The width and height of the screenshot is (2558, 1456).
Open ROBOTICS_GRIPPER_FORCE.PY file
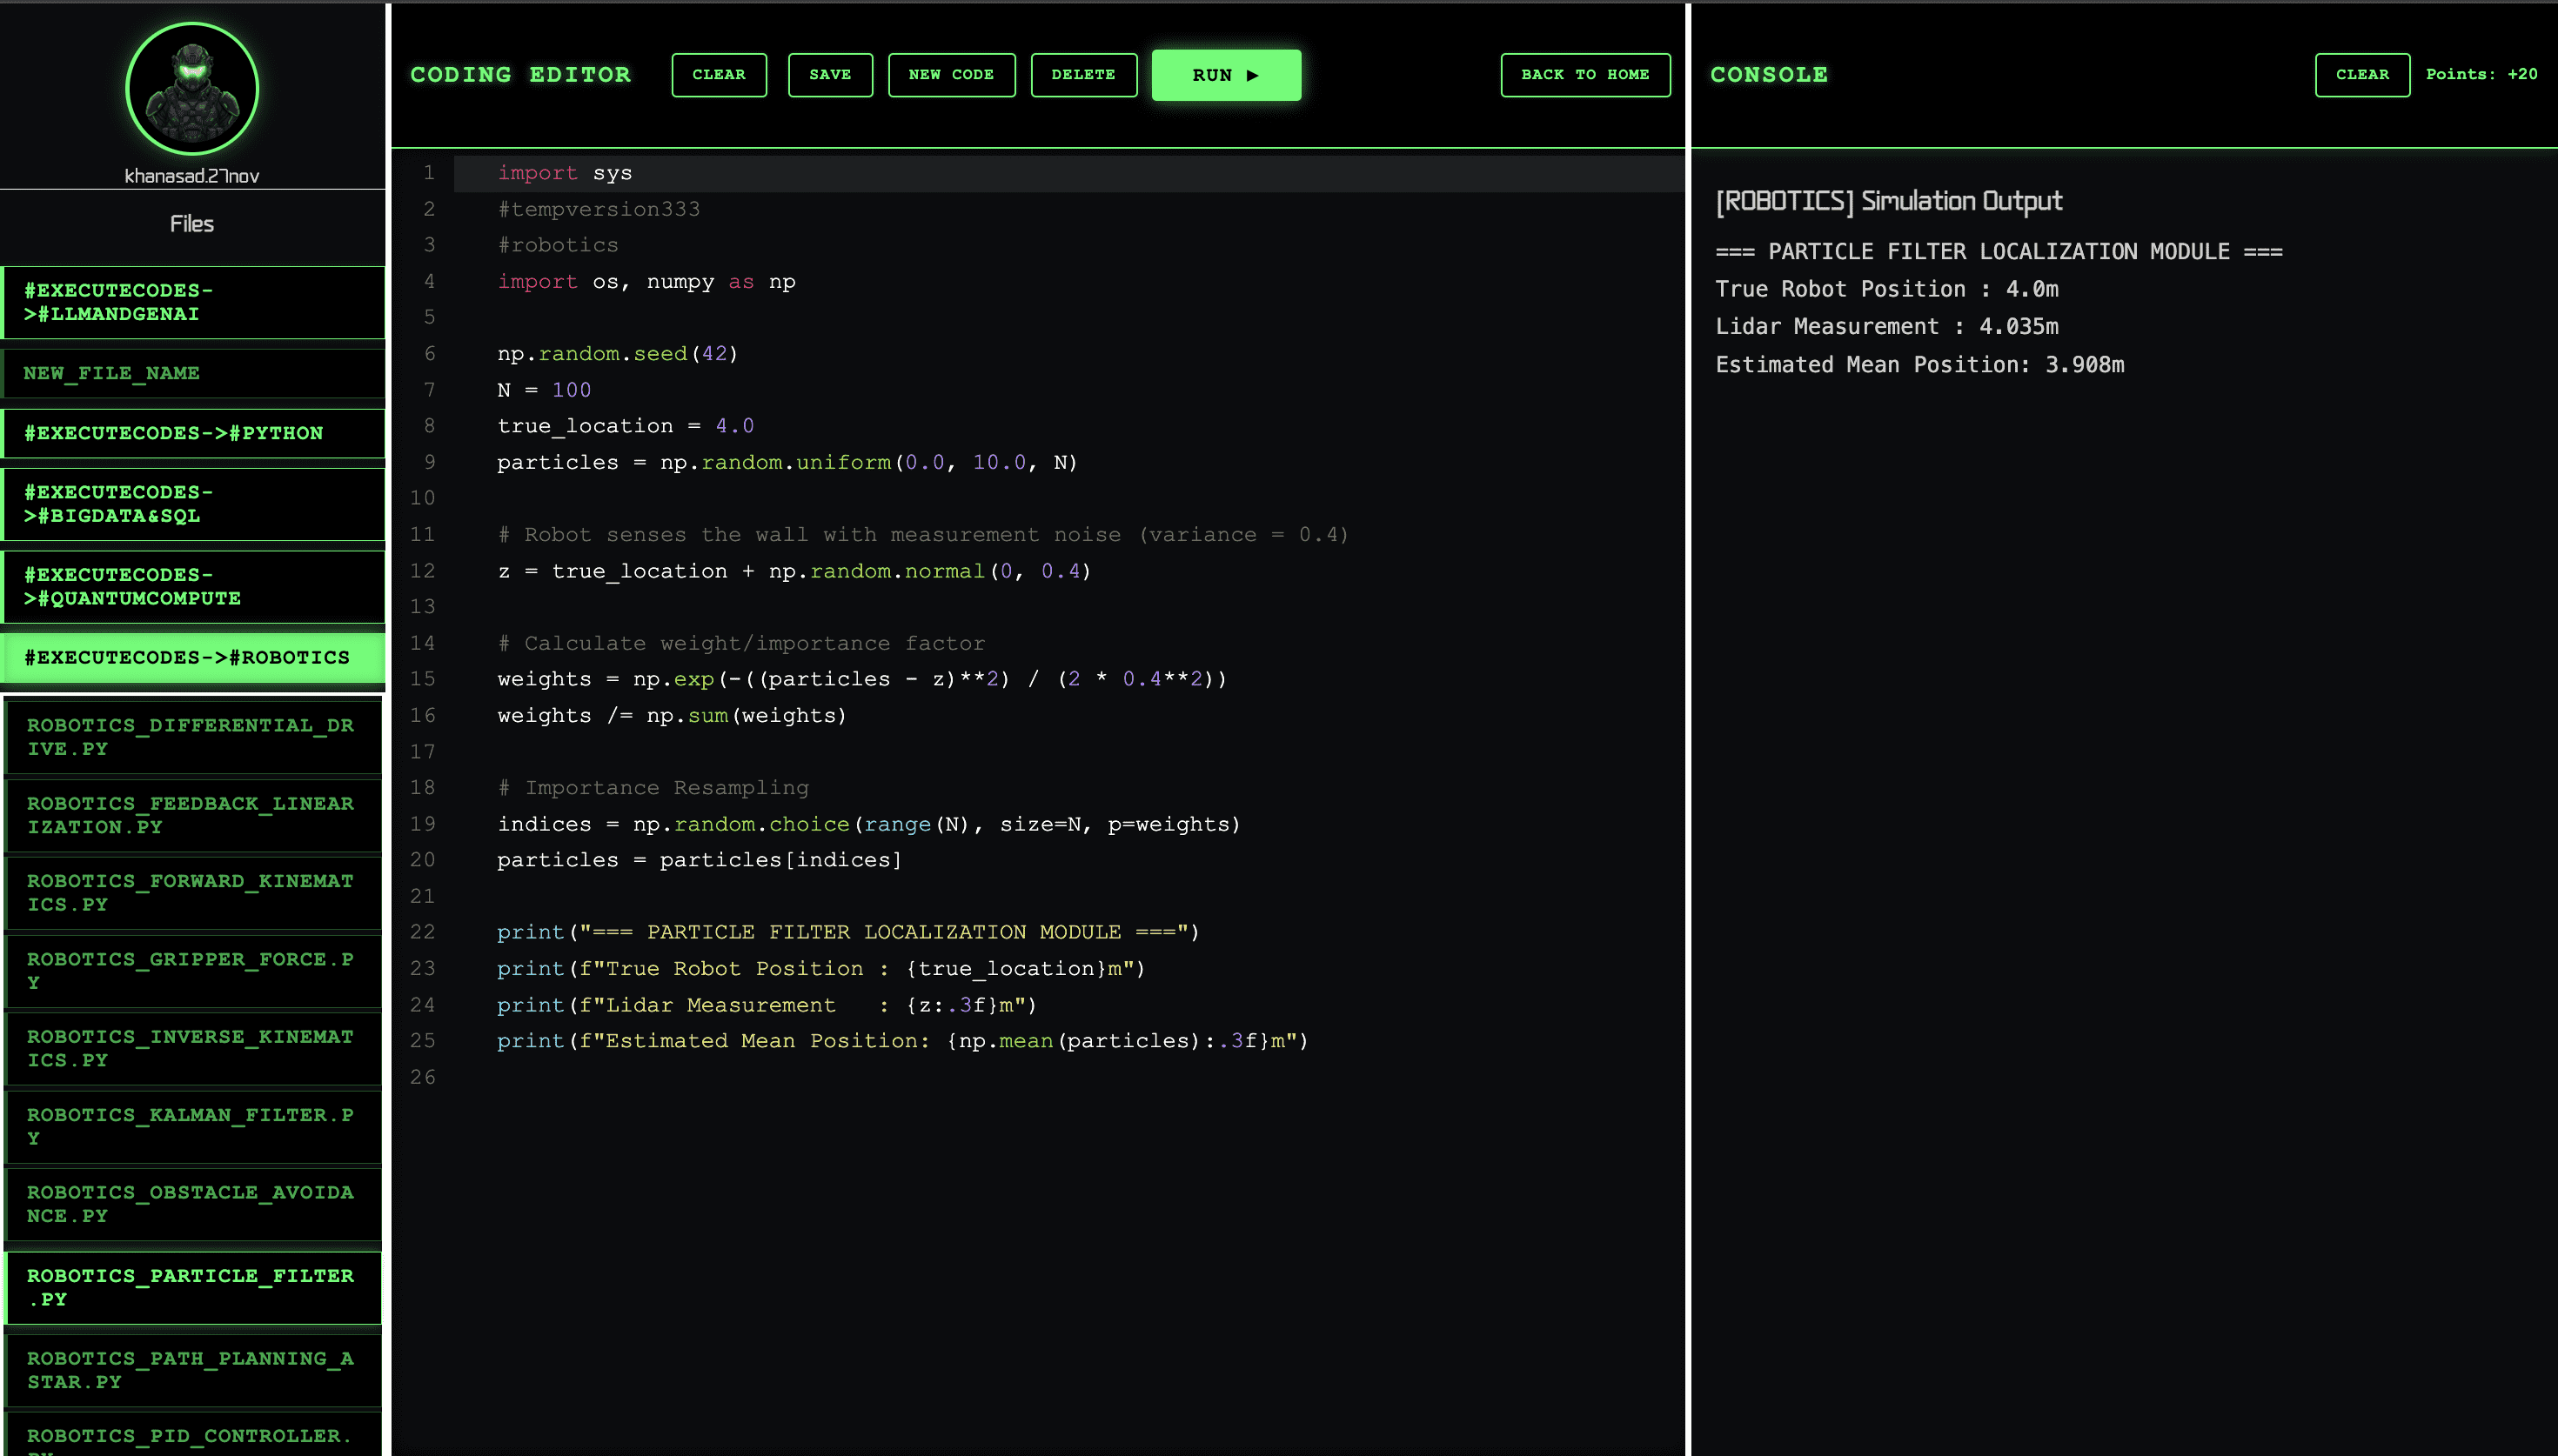pyautogui.click(x=194, y=971)
